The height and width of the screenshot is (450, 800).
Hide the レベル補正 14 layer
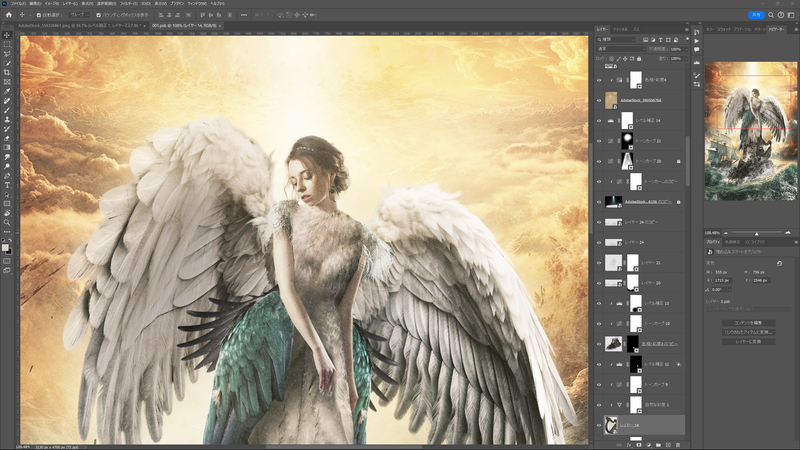click(x=599, y=120)
